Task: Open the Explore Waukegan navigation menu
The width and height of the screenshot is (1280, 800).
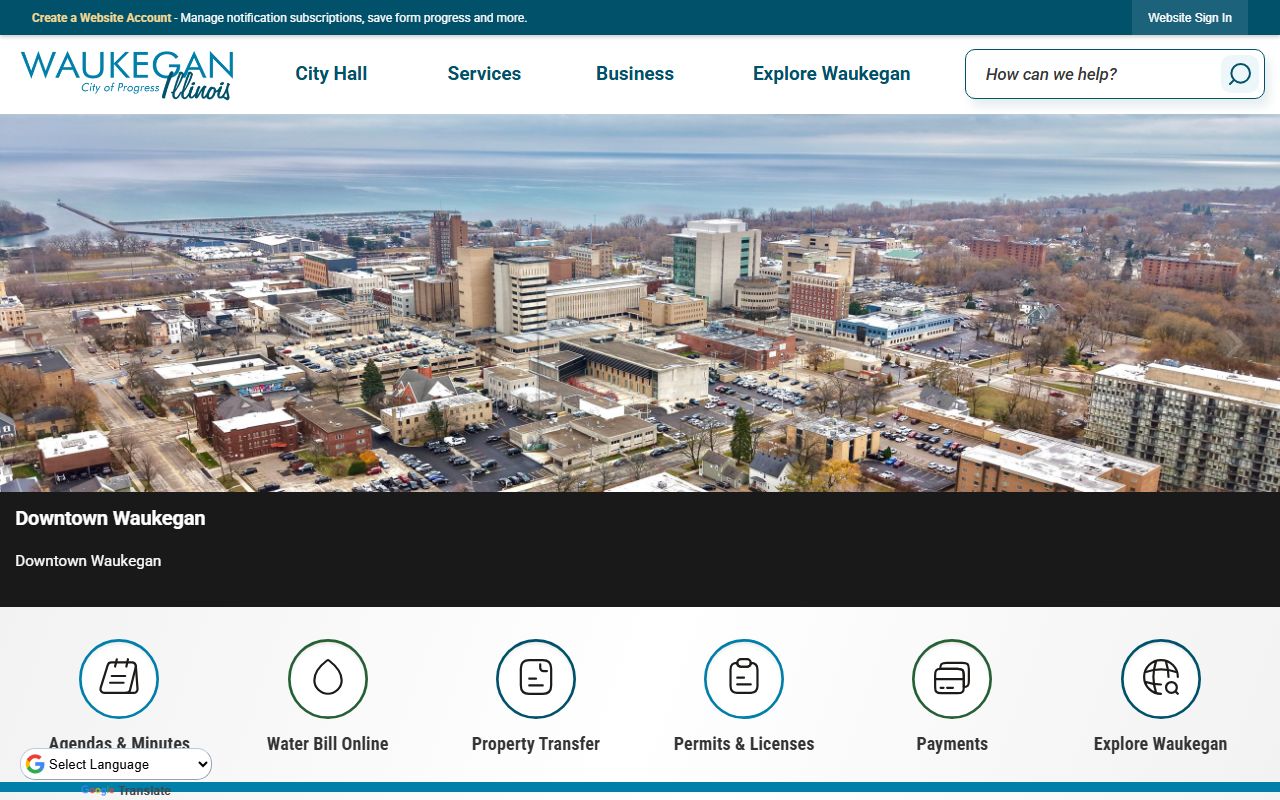Action: 831,74
